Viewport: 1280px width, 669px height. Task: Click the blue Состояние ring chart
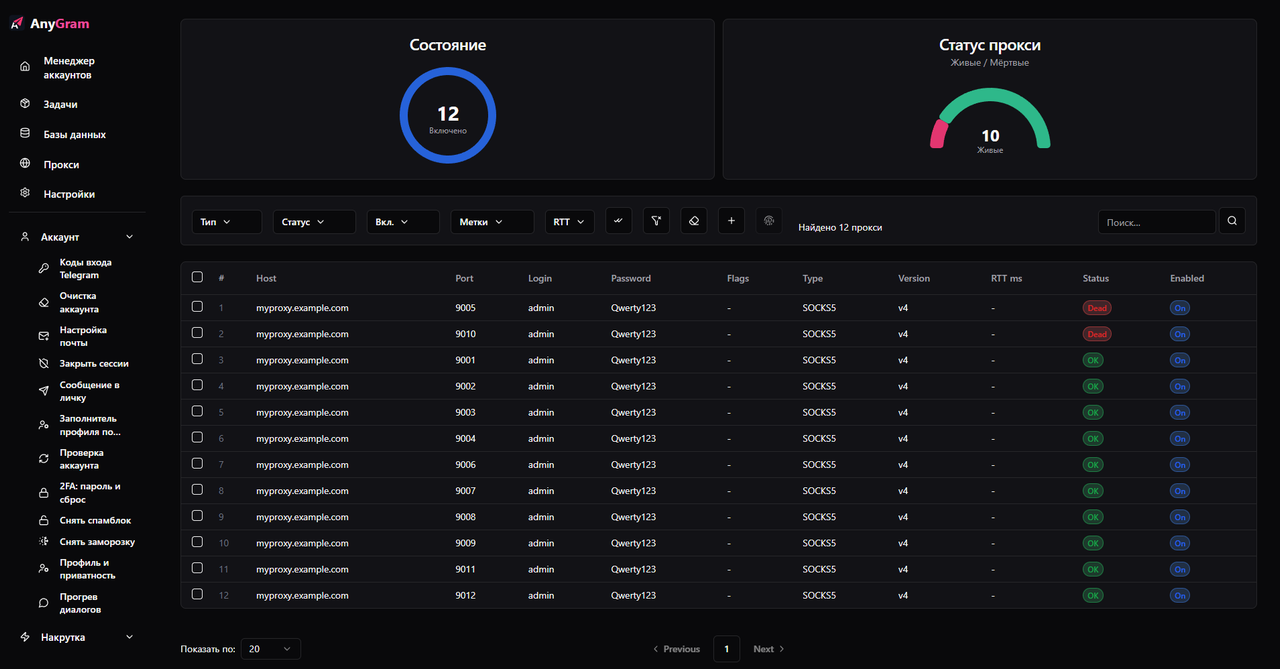[x=448, y=116]
